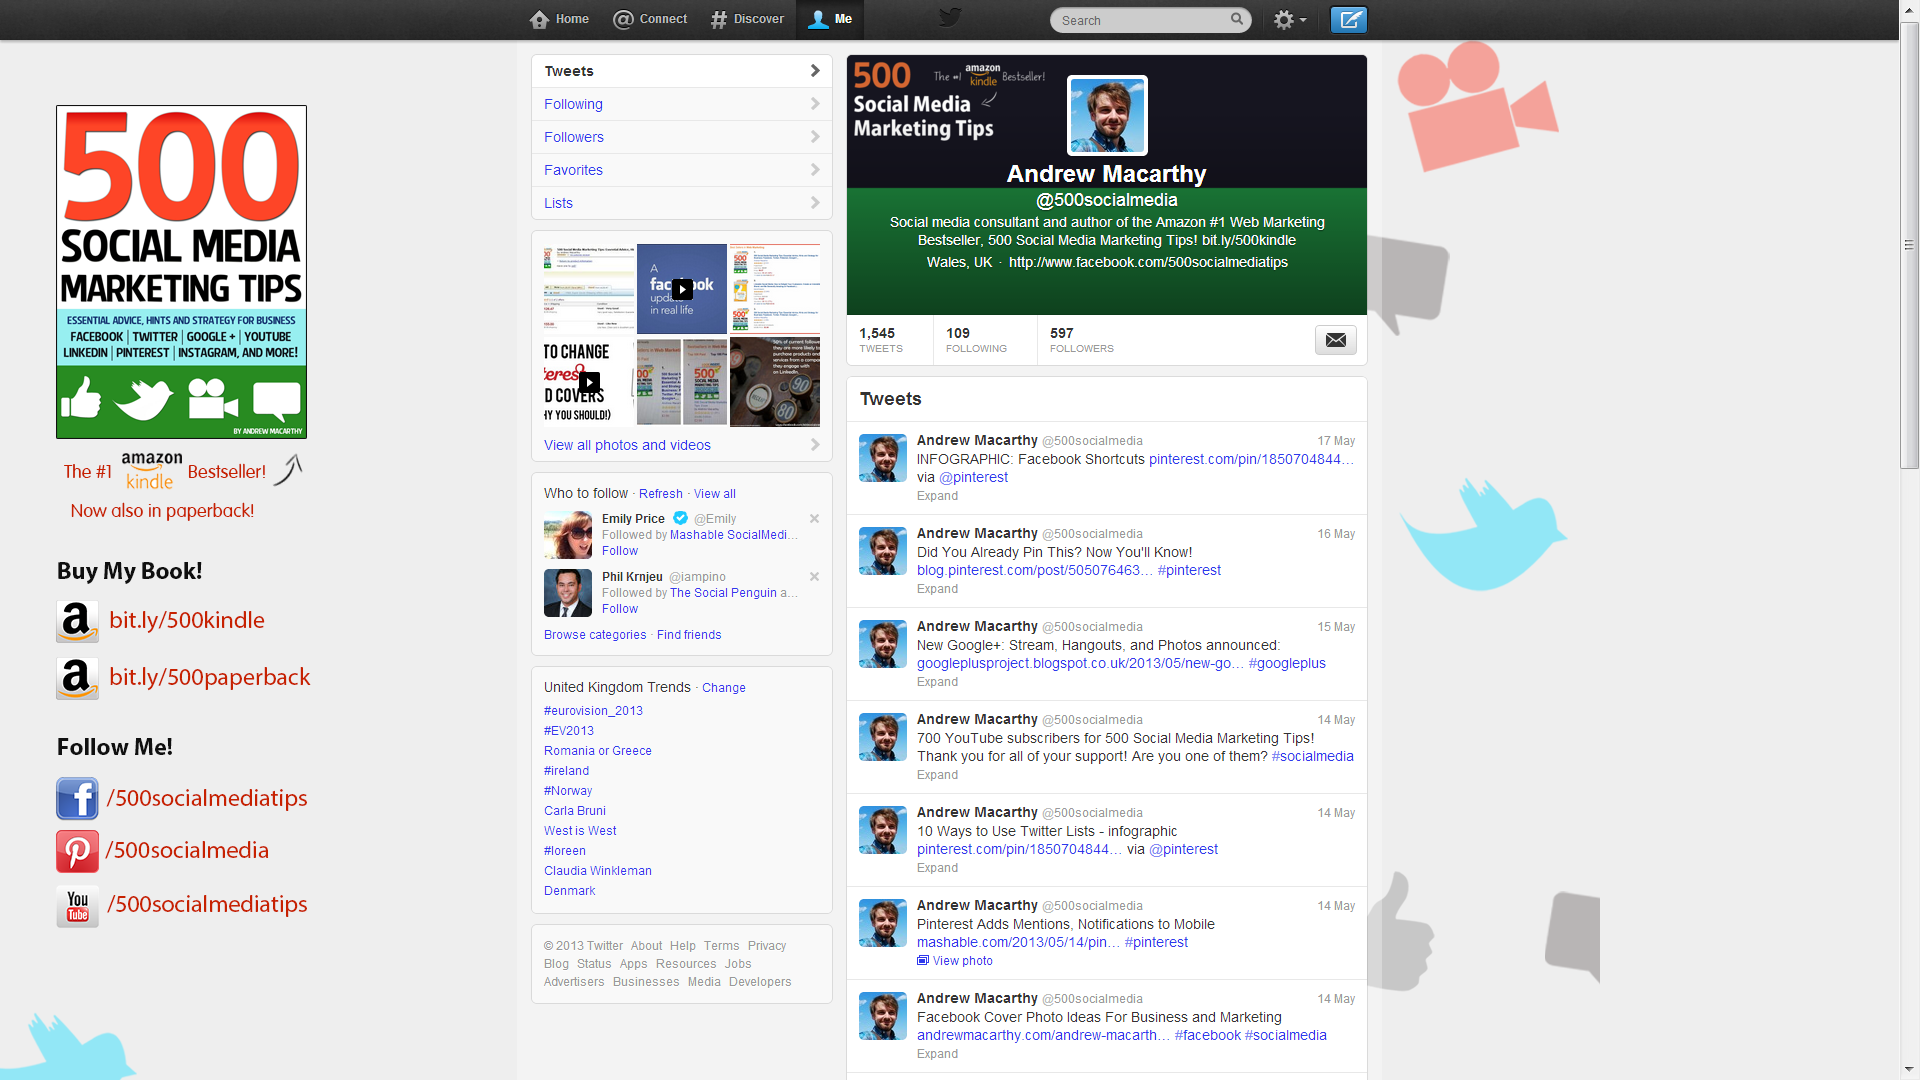Follow Phil Krnjeu

point(620,609)
